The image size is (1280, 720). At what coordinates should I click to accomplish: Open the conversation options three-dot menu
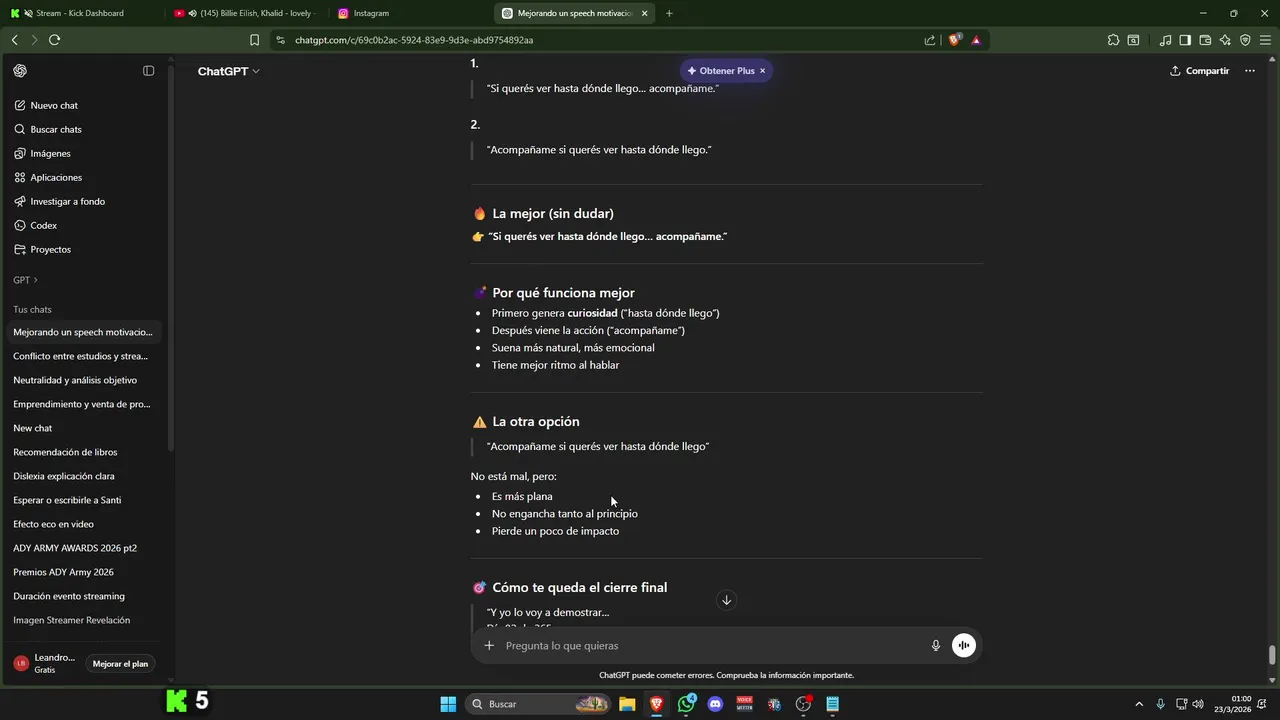pyautogui.click(x=1249, y=71)
